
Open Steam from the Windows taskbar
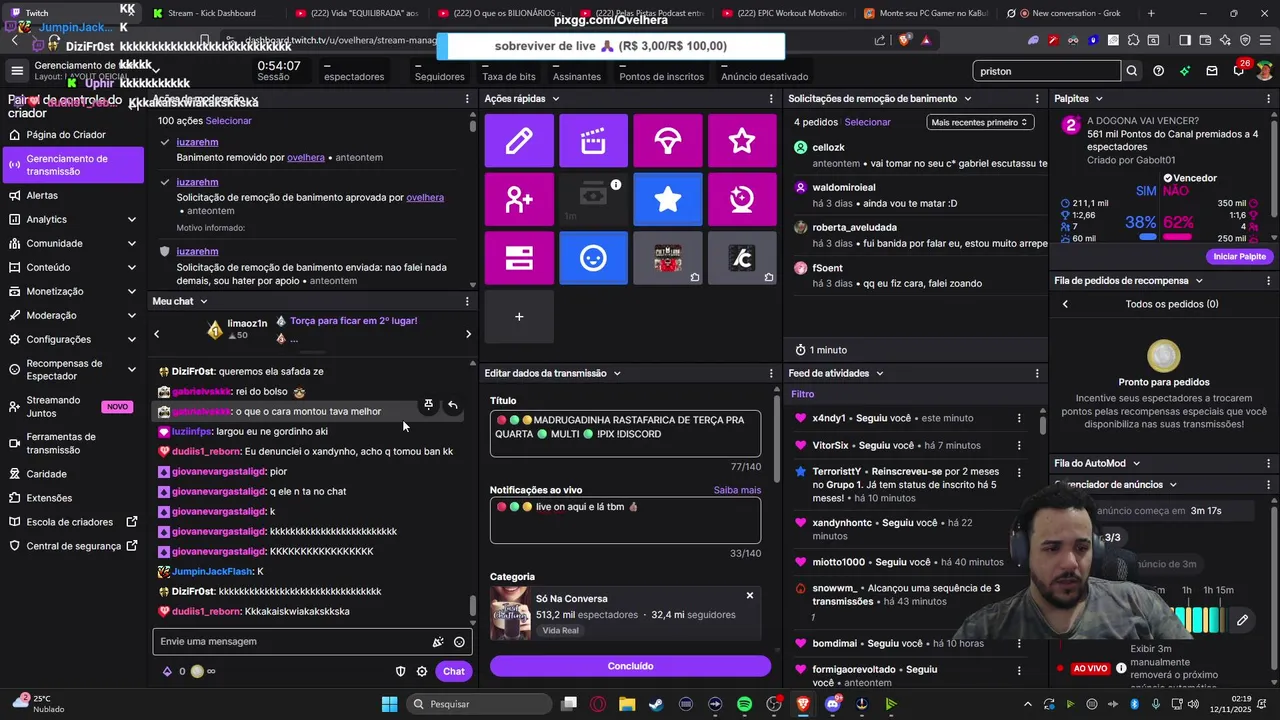(x=656, y=704)
